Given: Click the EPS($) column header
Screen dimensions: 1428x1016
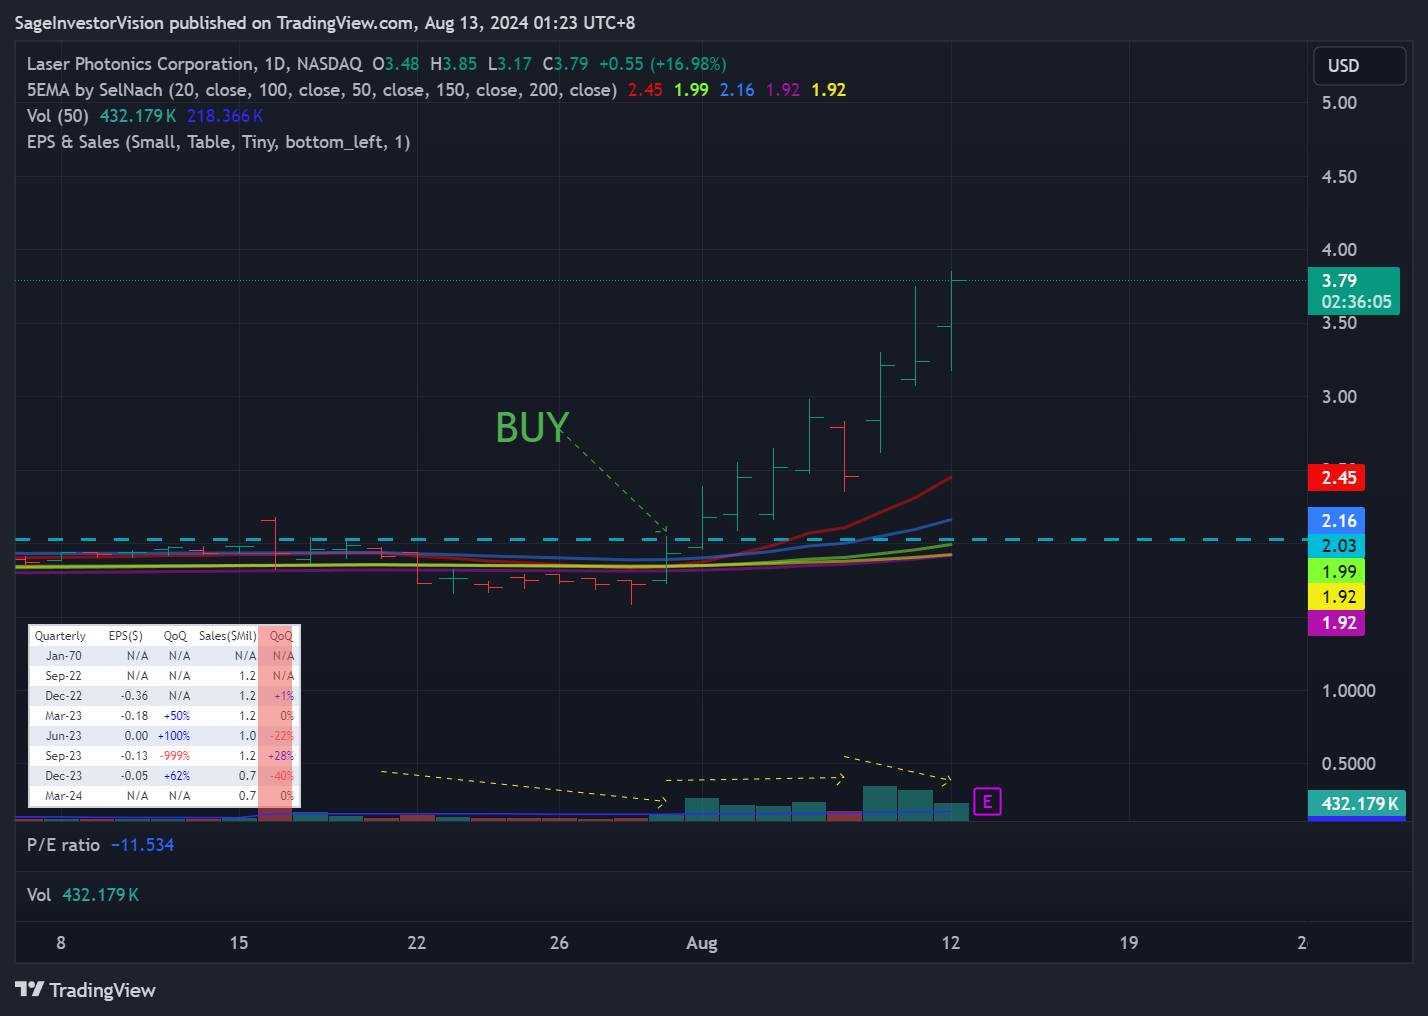Looking at the screenshot, I should pos(126,636).
